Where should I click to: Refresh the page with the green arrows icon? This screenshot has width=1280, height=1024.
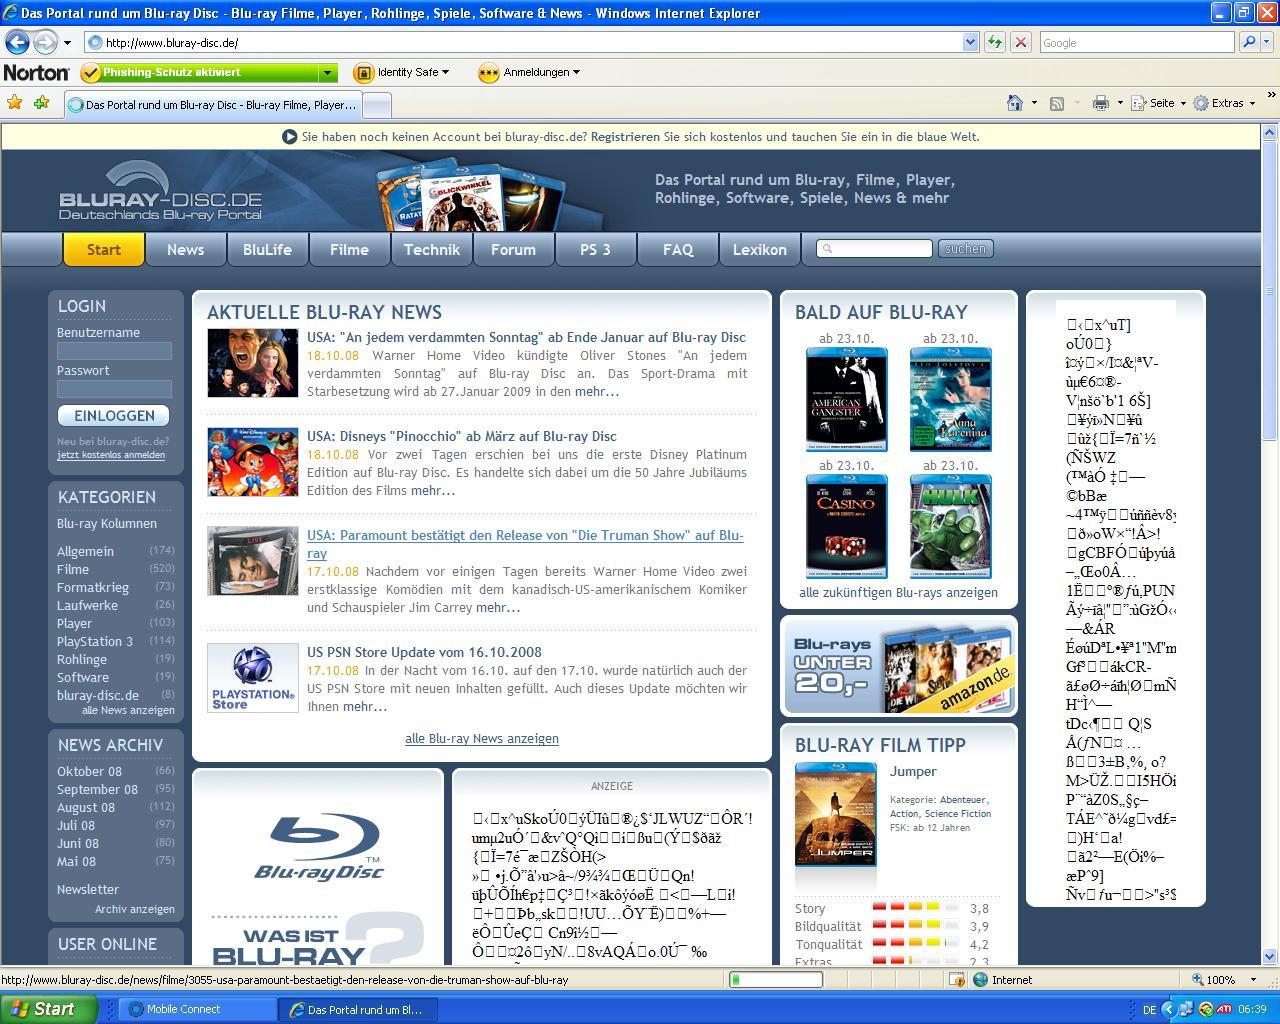(x=995, y=42)
